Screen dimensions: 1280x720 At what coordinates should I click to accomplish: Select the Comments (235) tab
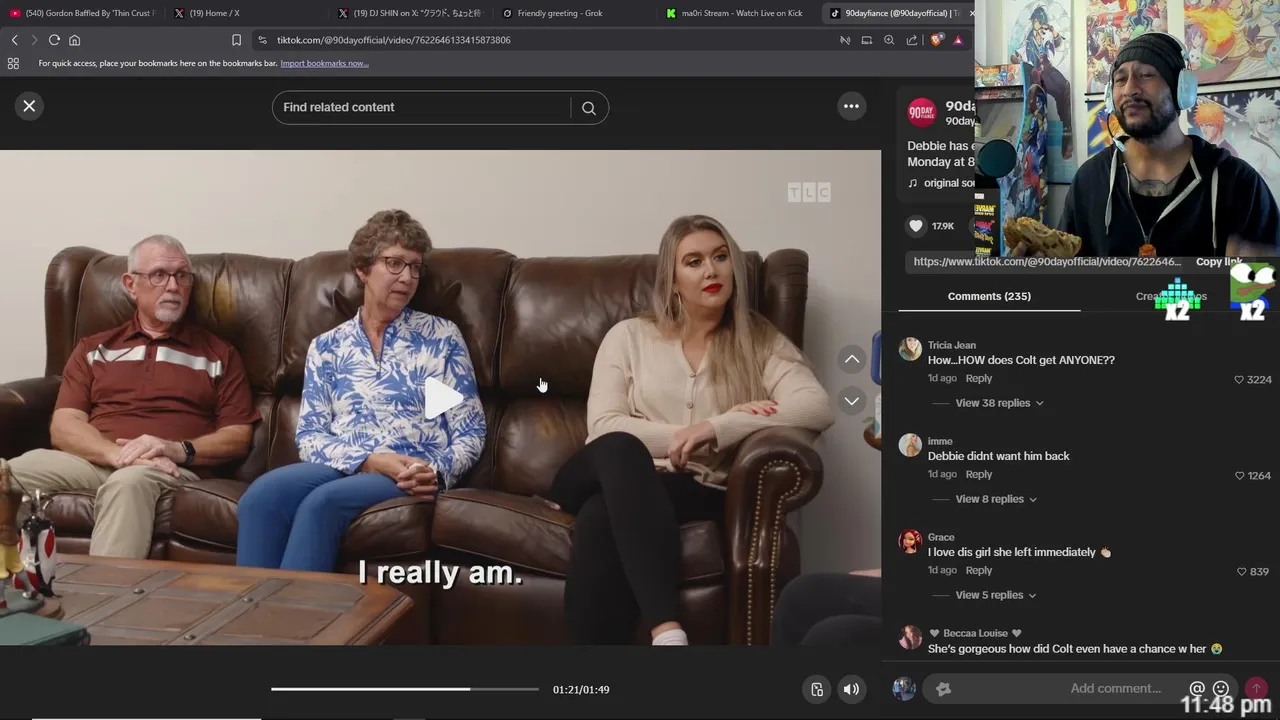point(989,296)
